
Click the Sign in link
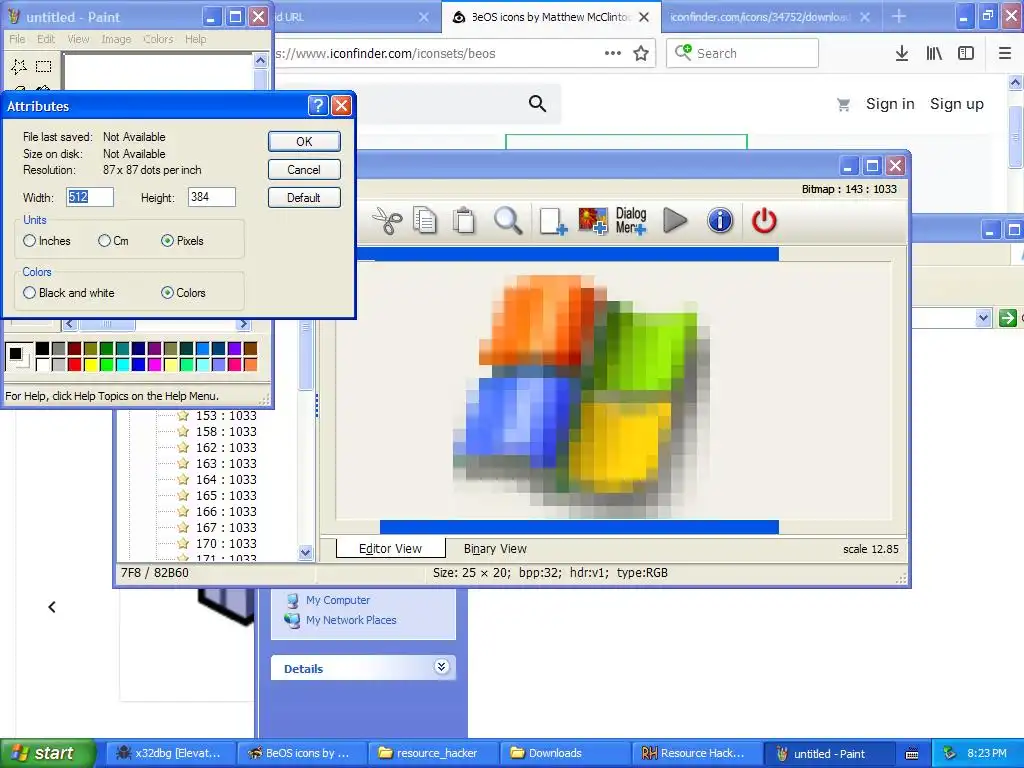pos(889,104)
